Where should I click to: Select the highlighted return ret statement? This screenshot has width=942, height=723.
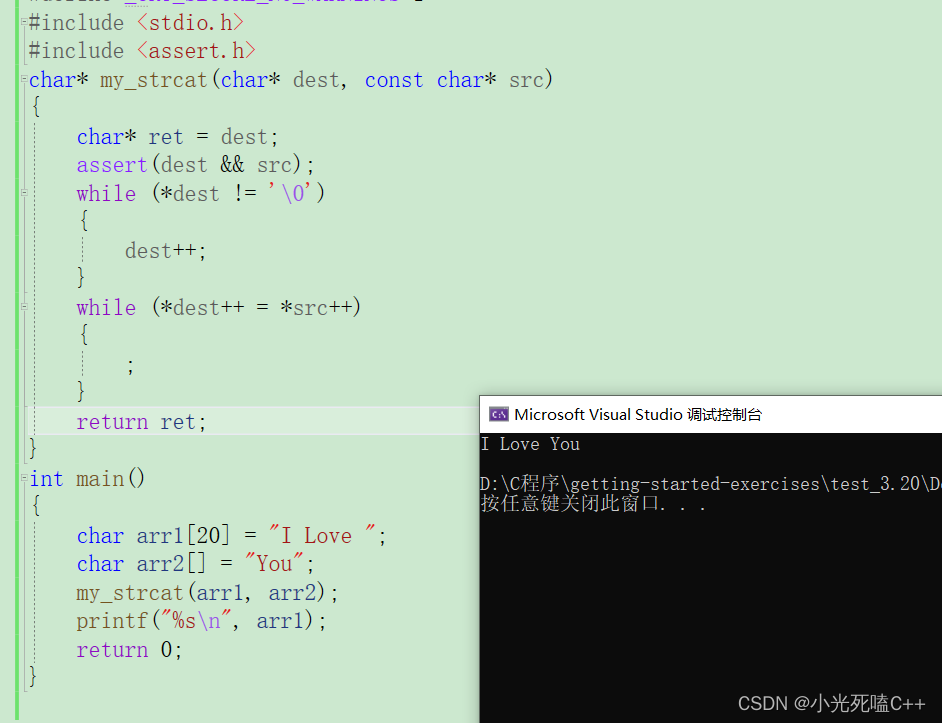[x=140, y=421]
